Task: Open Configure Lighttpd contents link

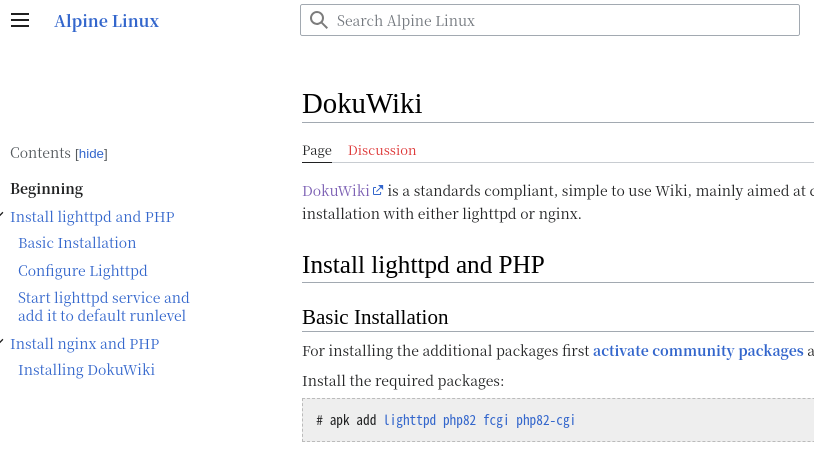Action: coord(83,271)
